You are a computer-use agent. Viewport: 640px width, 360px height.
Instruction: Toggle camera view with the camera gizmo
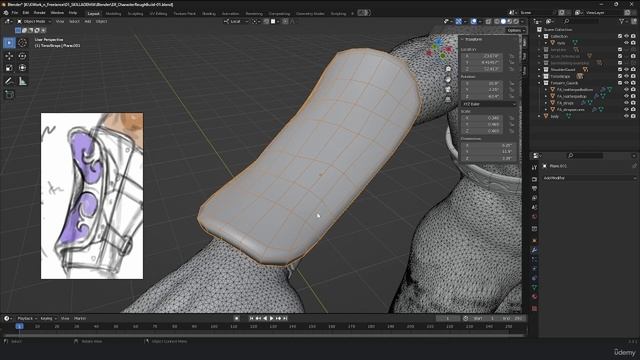[x=448, y=89]
